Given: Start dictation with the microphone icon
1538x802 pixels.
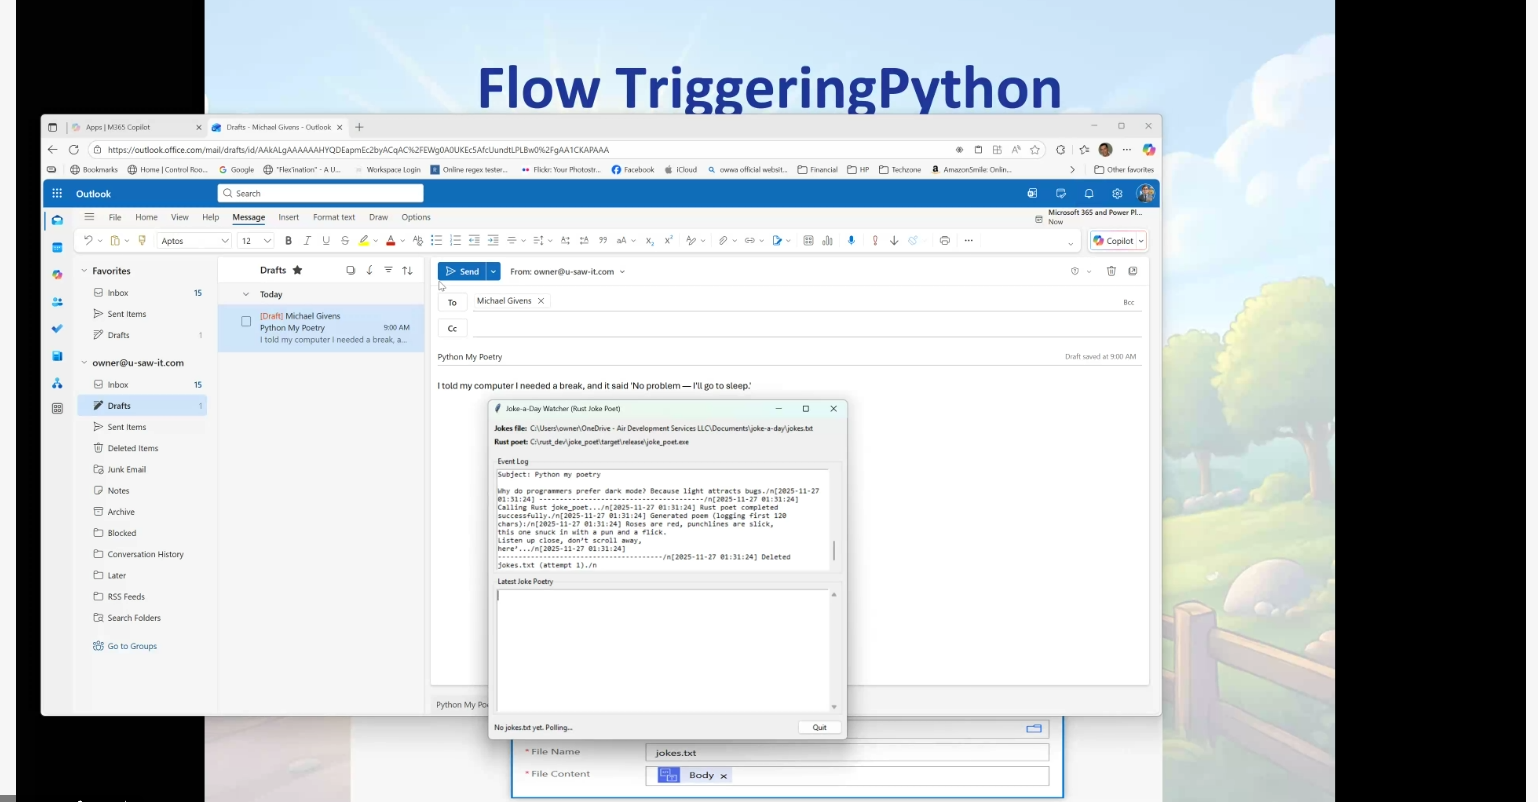Looking at the screenshot, I should (x=851, y=241).
